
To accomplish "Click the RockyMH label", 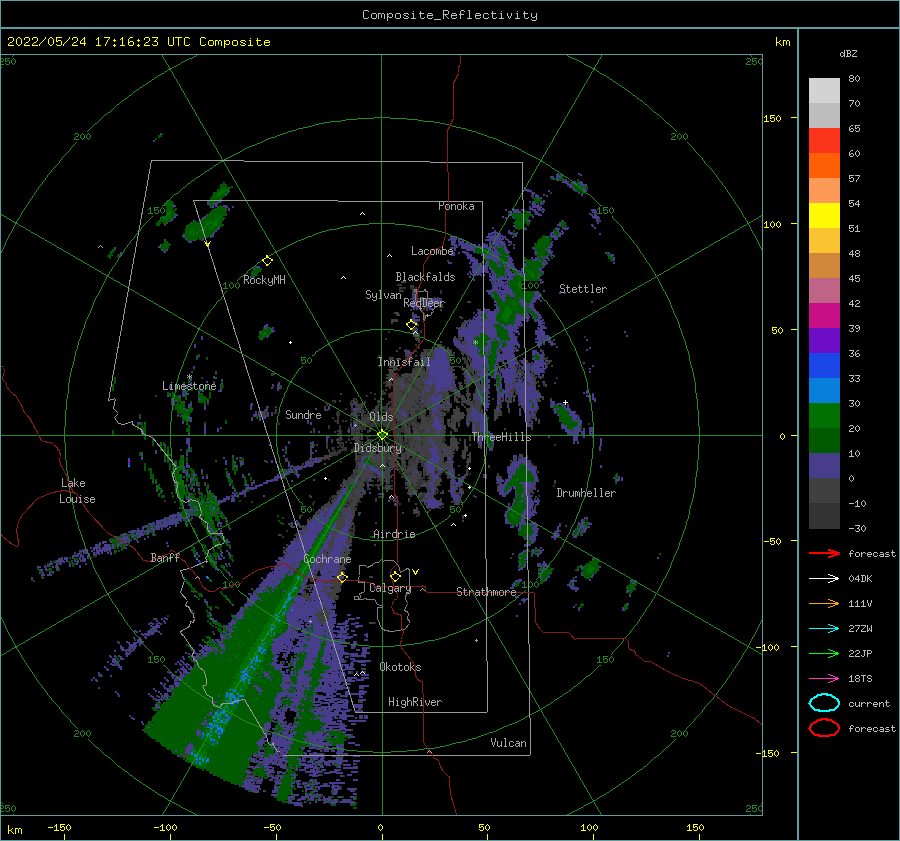I will (264, 280).
